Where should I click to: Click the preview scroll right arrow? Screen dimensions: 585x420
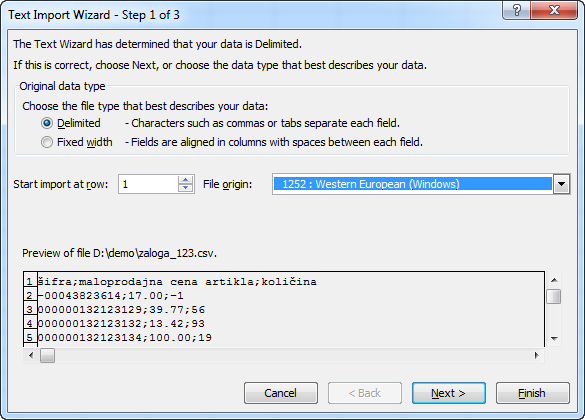coord(536,355)
